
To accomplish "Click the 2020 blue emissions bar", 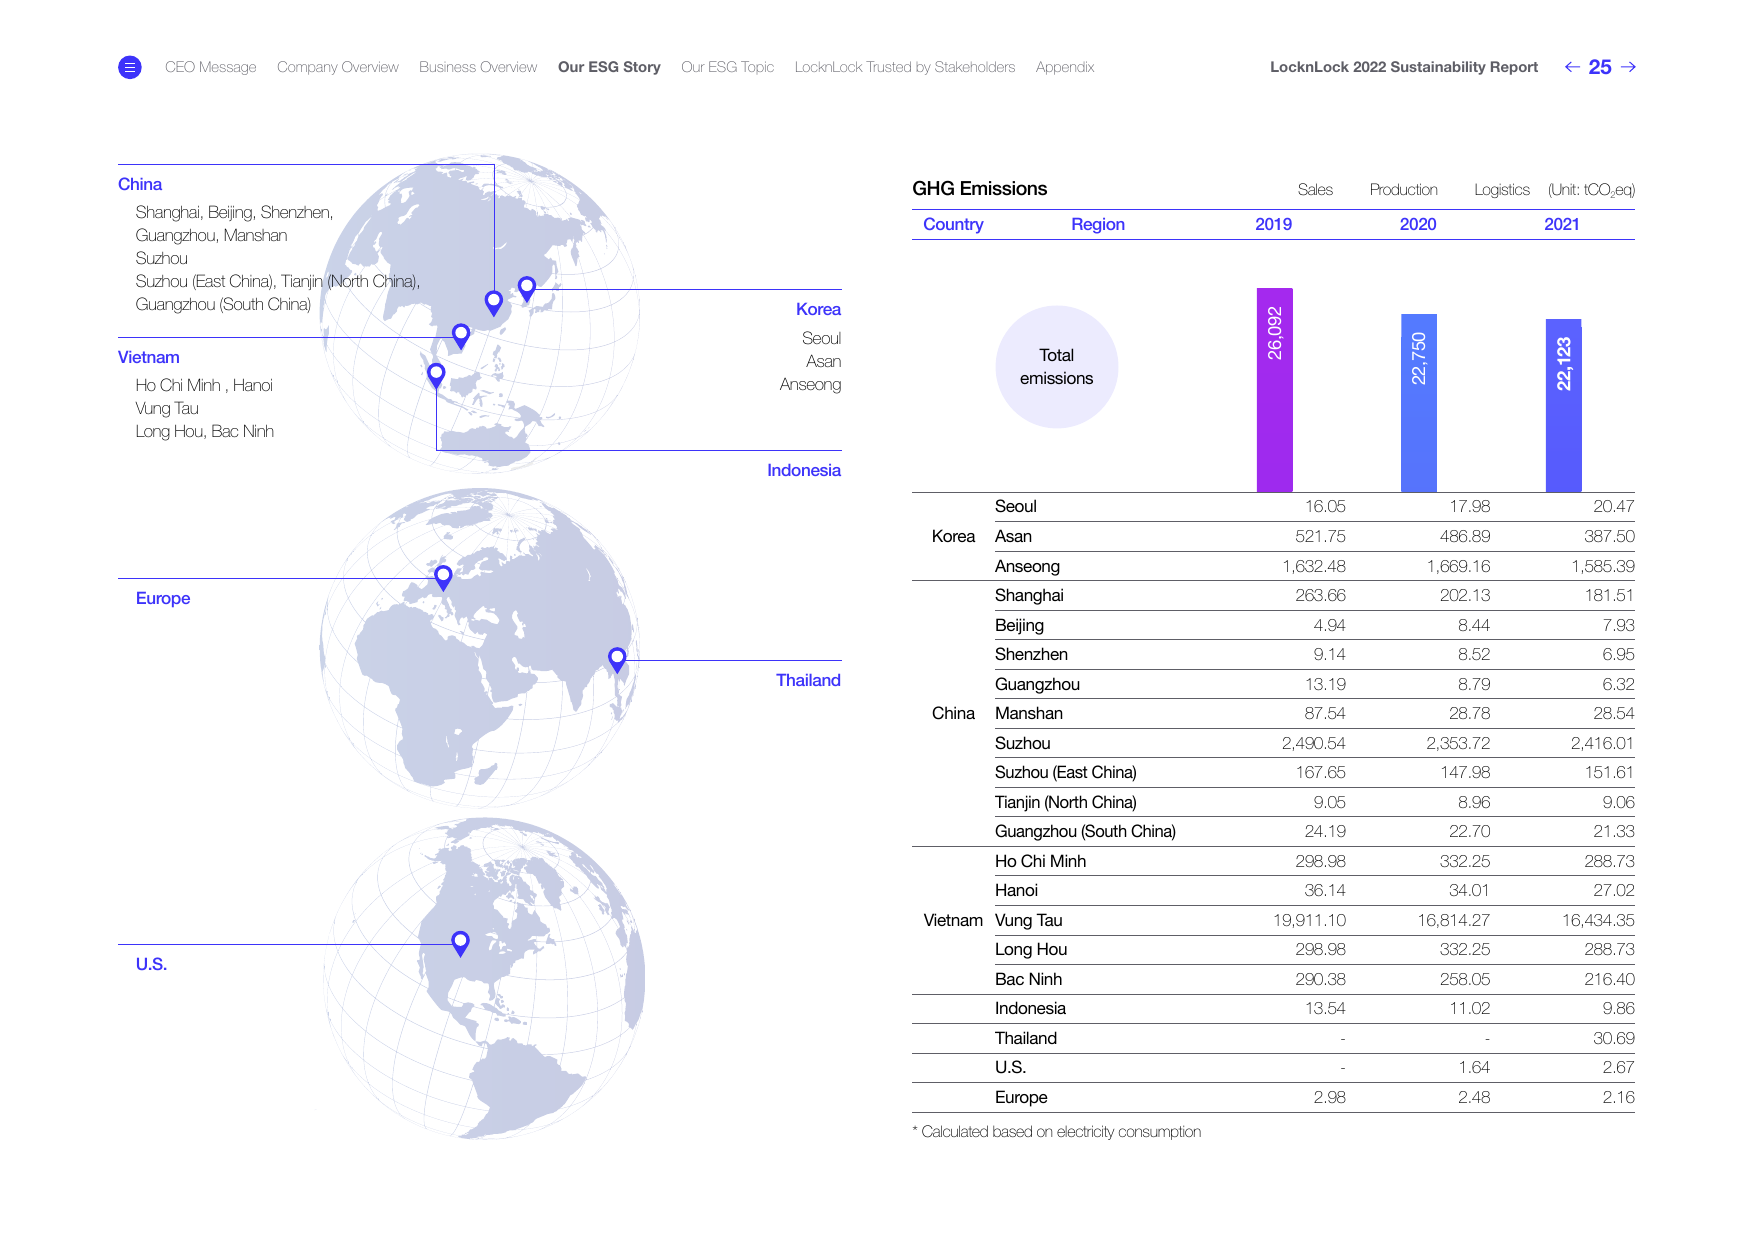I will (x=1419, y=403).
